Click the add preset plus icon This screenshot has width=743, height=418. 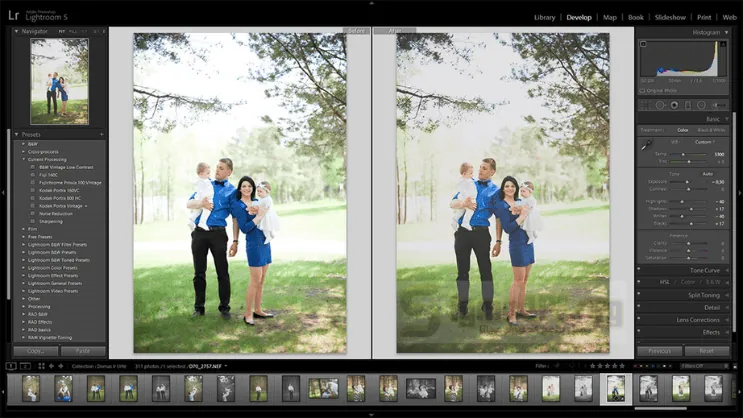point(101,135)
